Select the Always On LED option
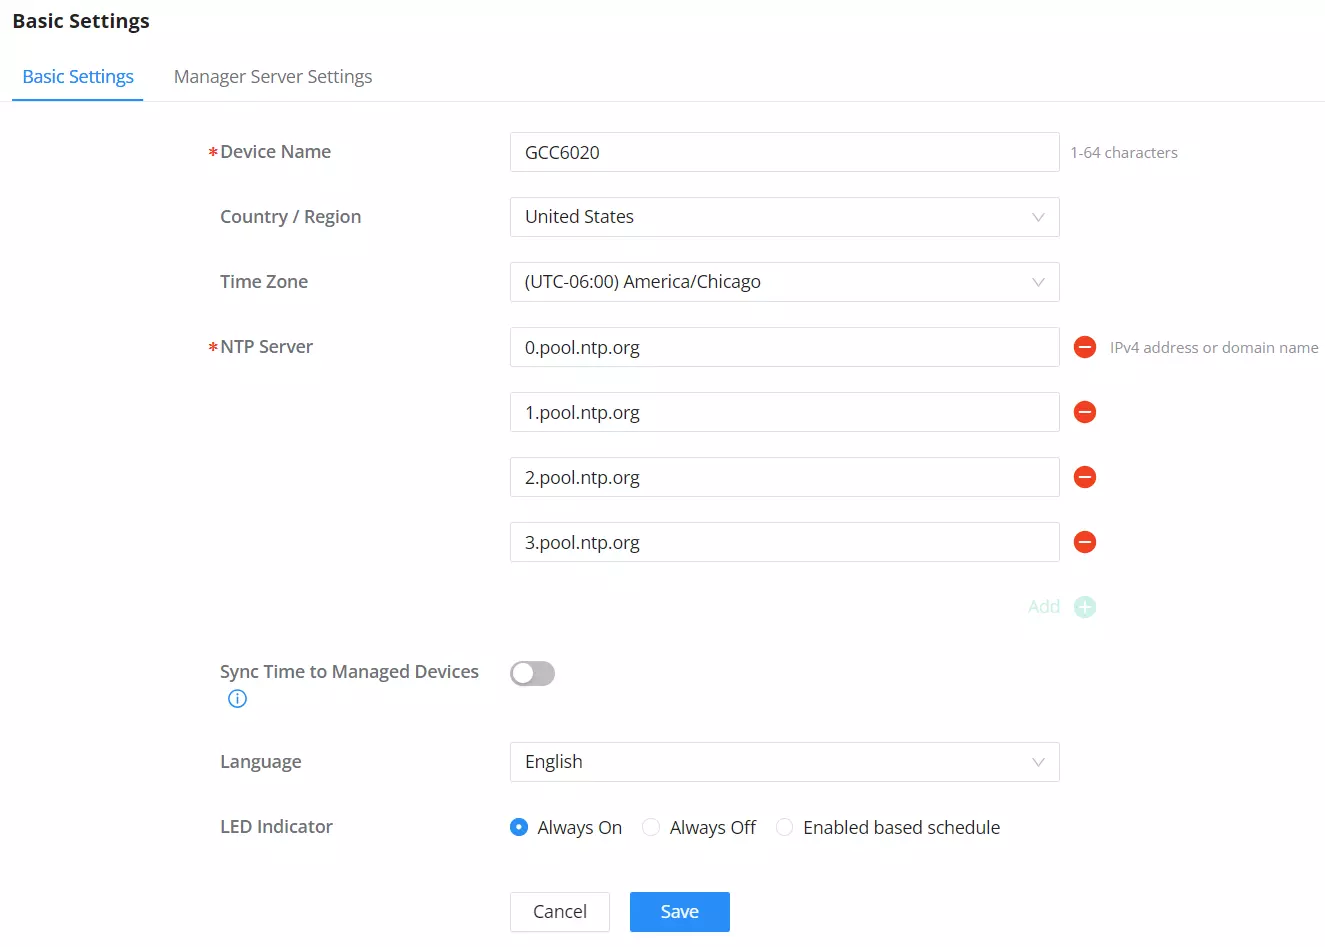This screenshot has height=947, width=1325. coord(519,827)
